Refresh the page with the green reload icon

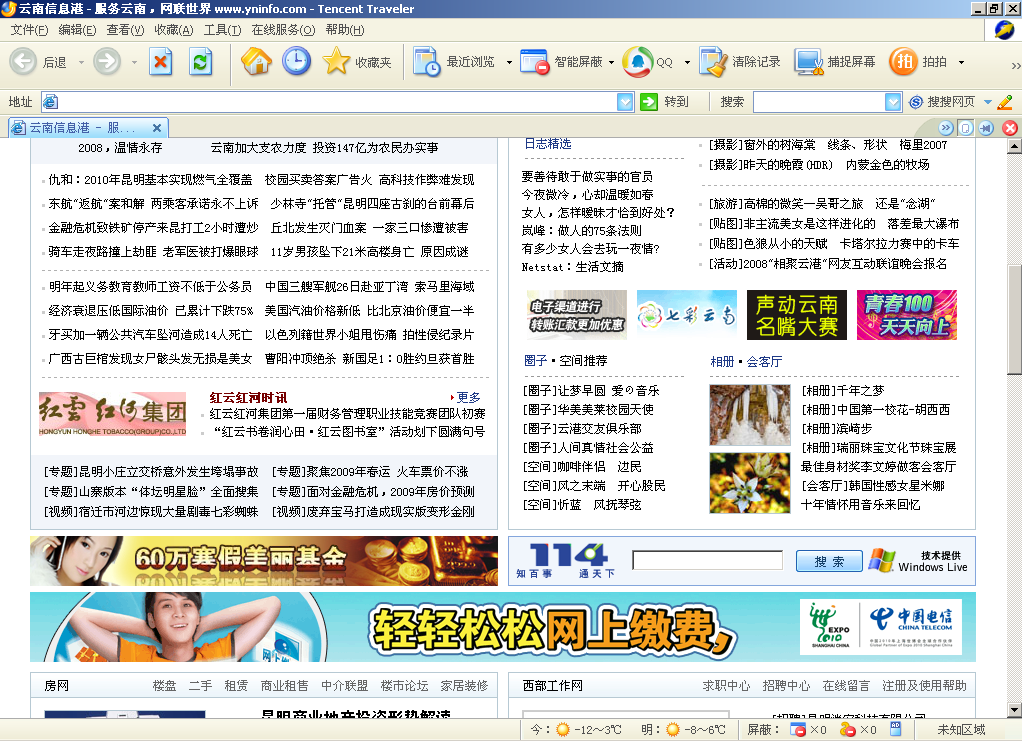coord(201,62)
